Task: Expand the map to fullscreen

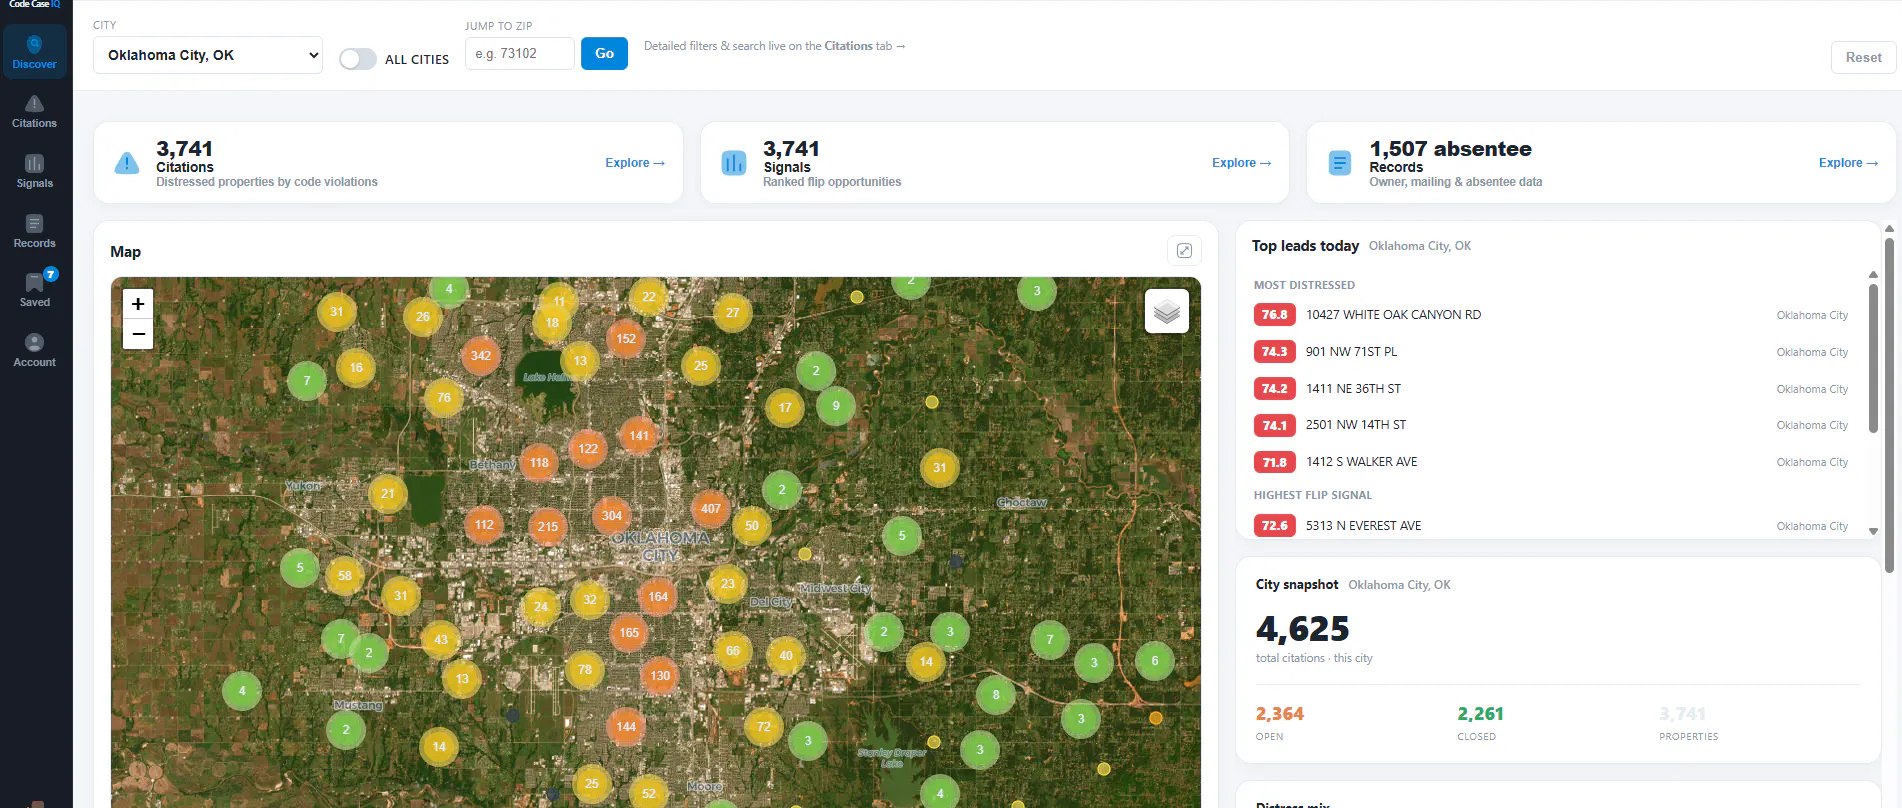Action: pos(1184,251)
